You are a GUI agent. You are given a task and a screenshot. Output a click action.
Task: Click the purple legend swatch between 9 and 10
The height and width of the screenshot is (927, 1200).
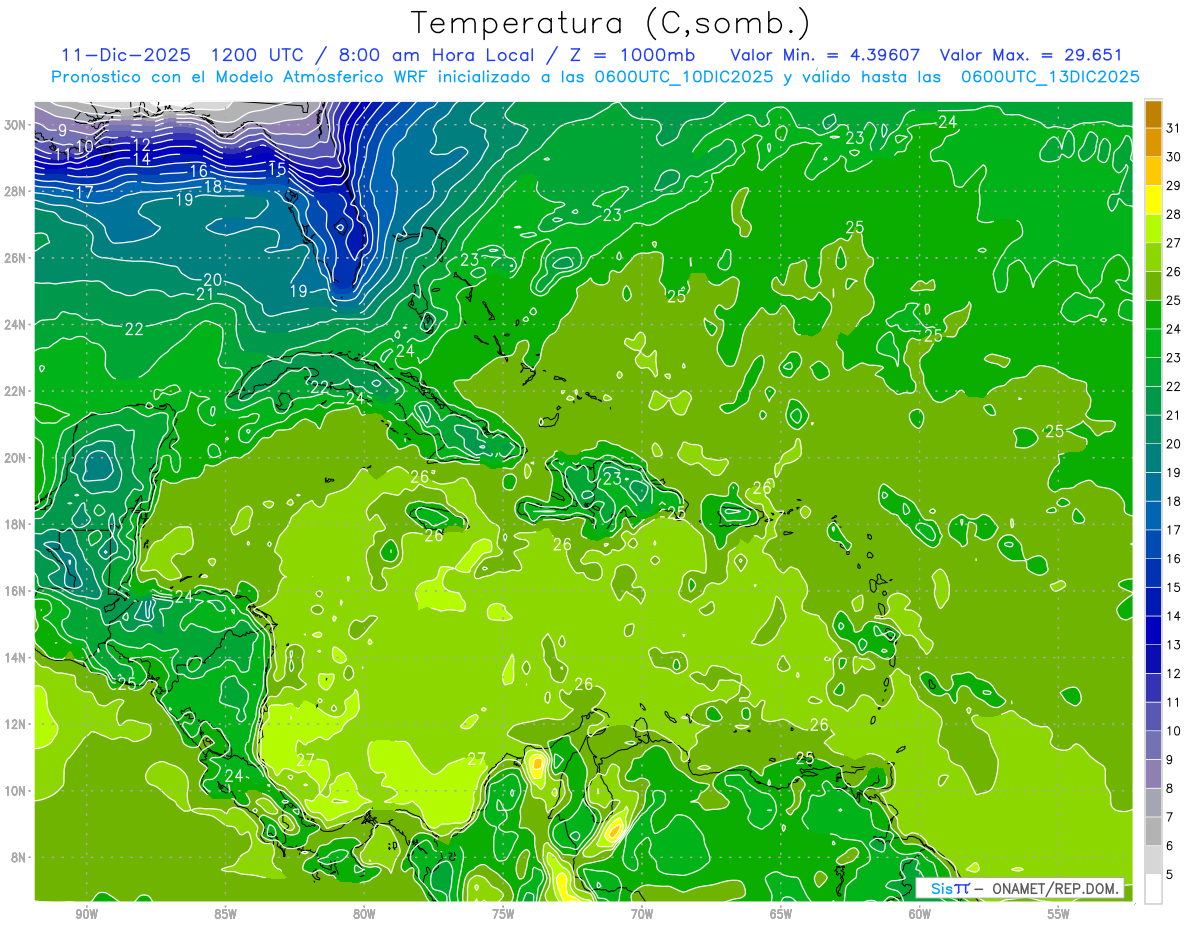[x=1153, y=745]
